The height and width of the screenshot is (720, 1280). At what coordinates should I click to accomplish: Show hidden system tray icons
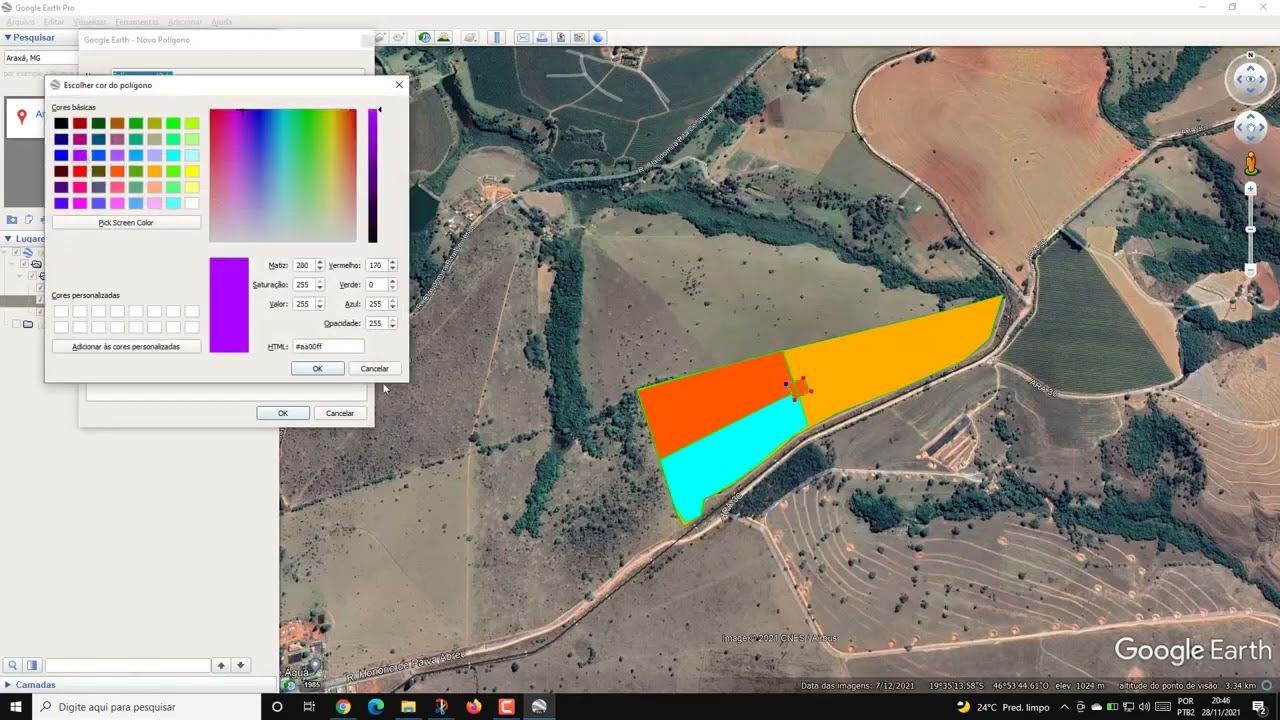[1064, 707]
